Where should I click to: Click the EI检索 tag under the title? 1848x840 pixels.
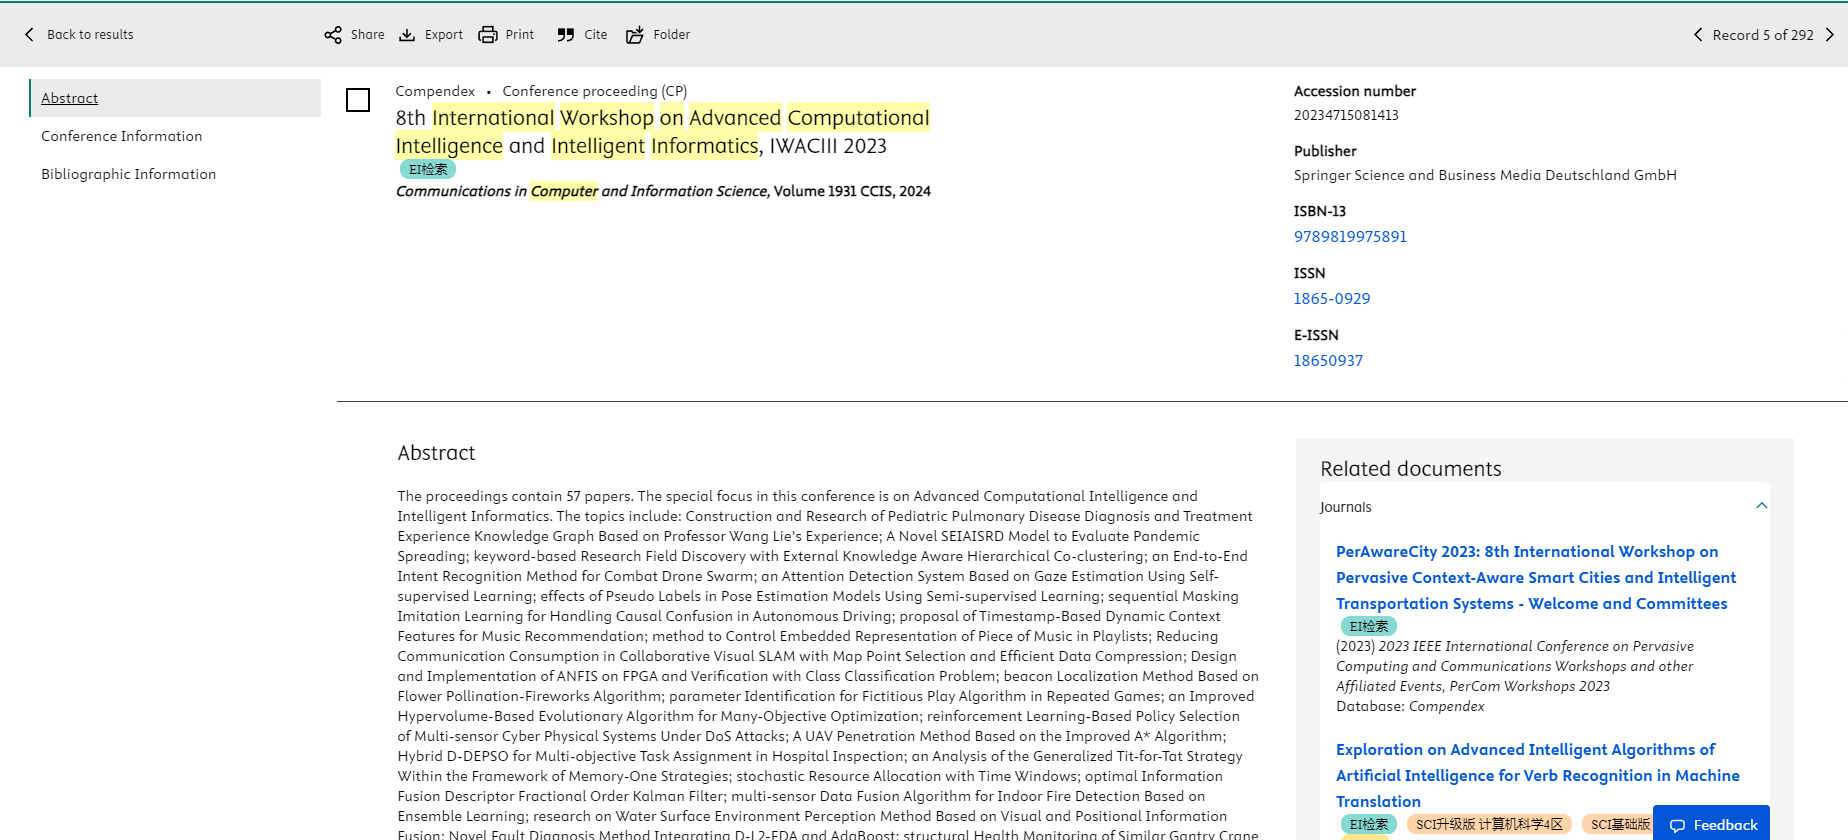(428, 170)
